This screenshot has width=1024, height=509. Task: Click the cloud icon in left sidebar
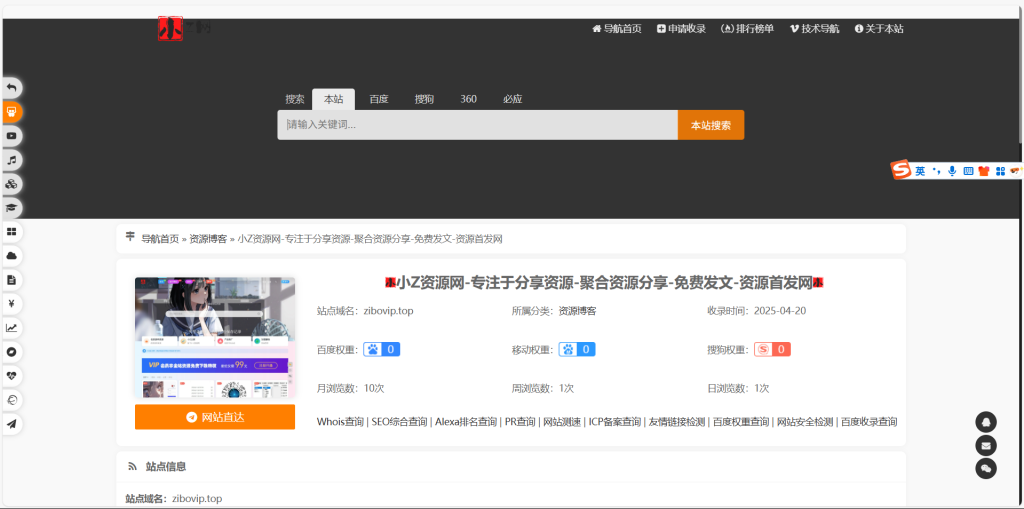[12, 256]
